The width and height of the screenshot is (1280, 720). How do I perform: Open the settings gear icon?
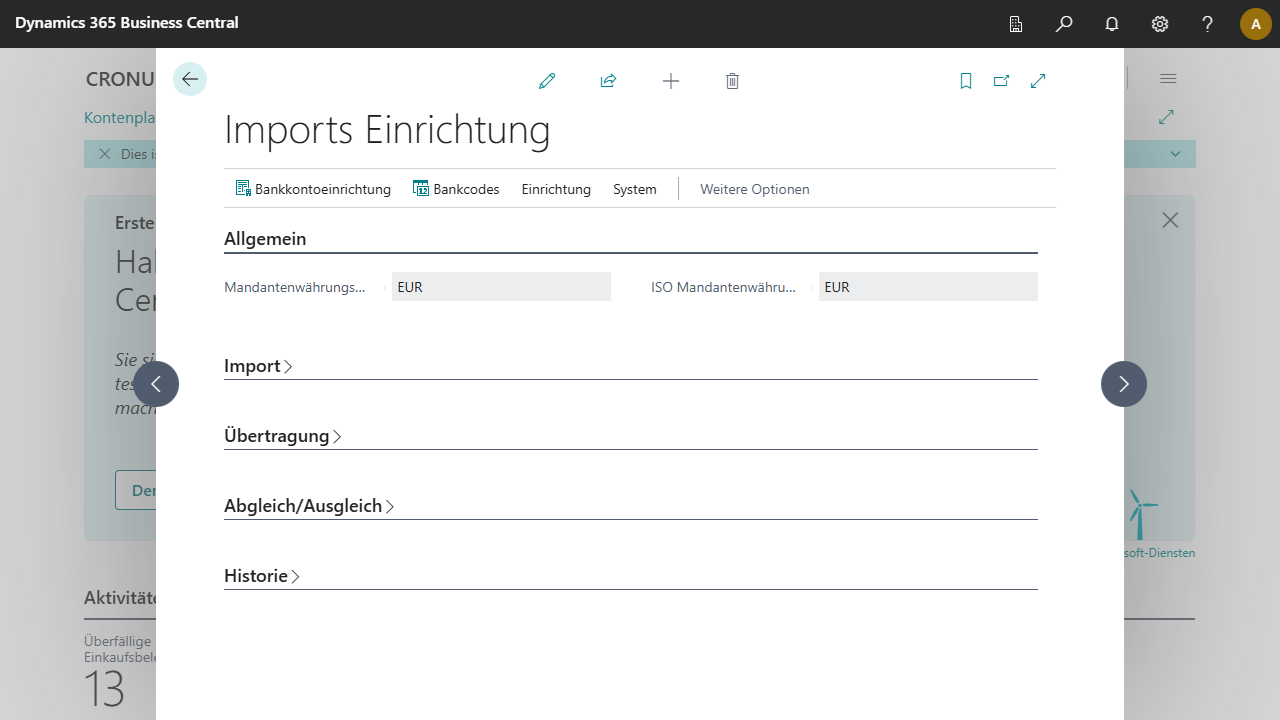pyautogui.click(x=1160, y=24)
